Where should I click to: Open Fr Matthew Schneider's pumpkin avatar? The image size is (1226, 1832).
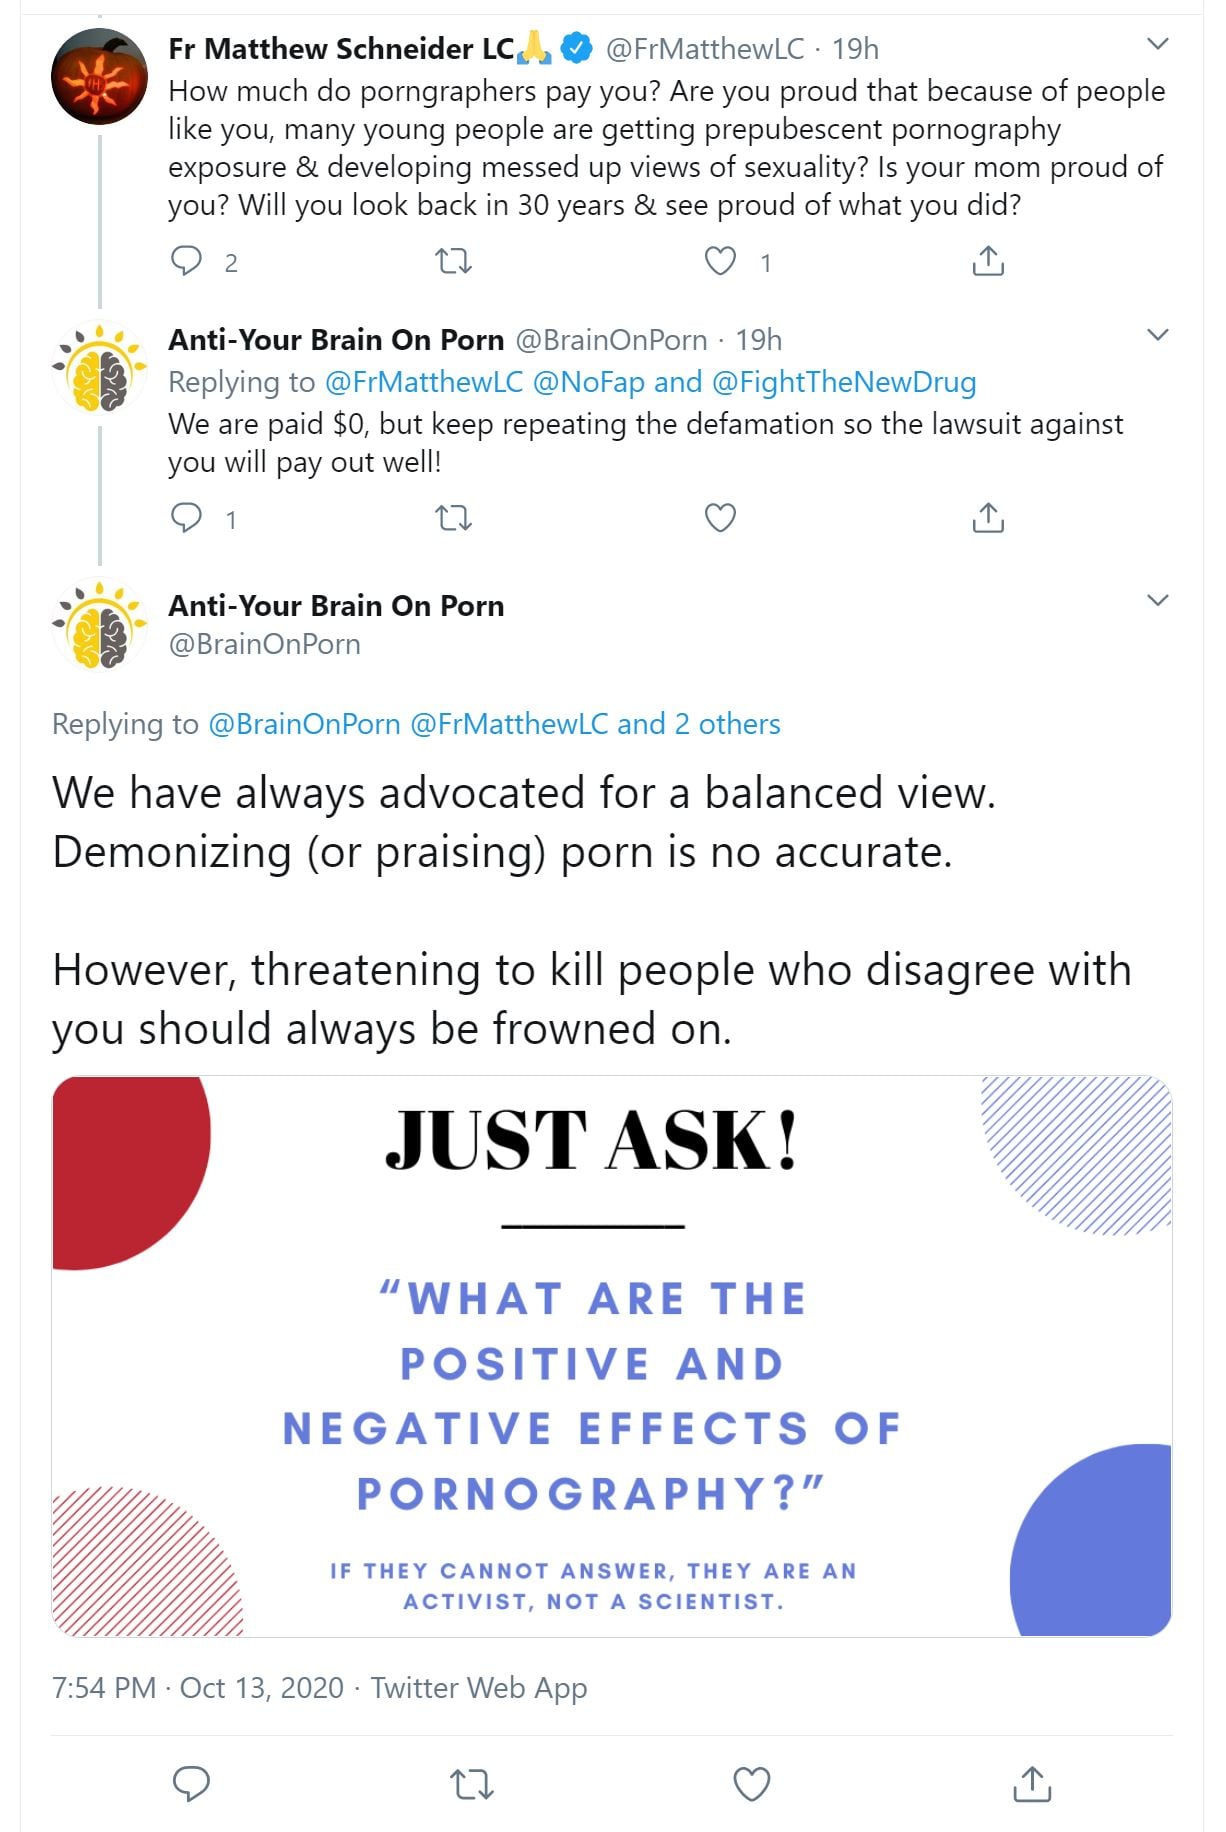[x=99, y=77]
